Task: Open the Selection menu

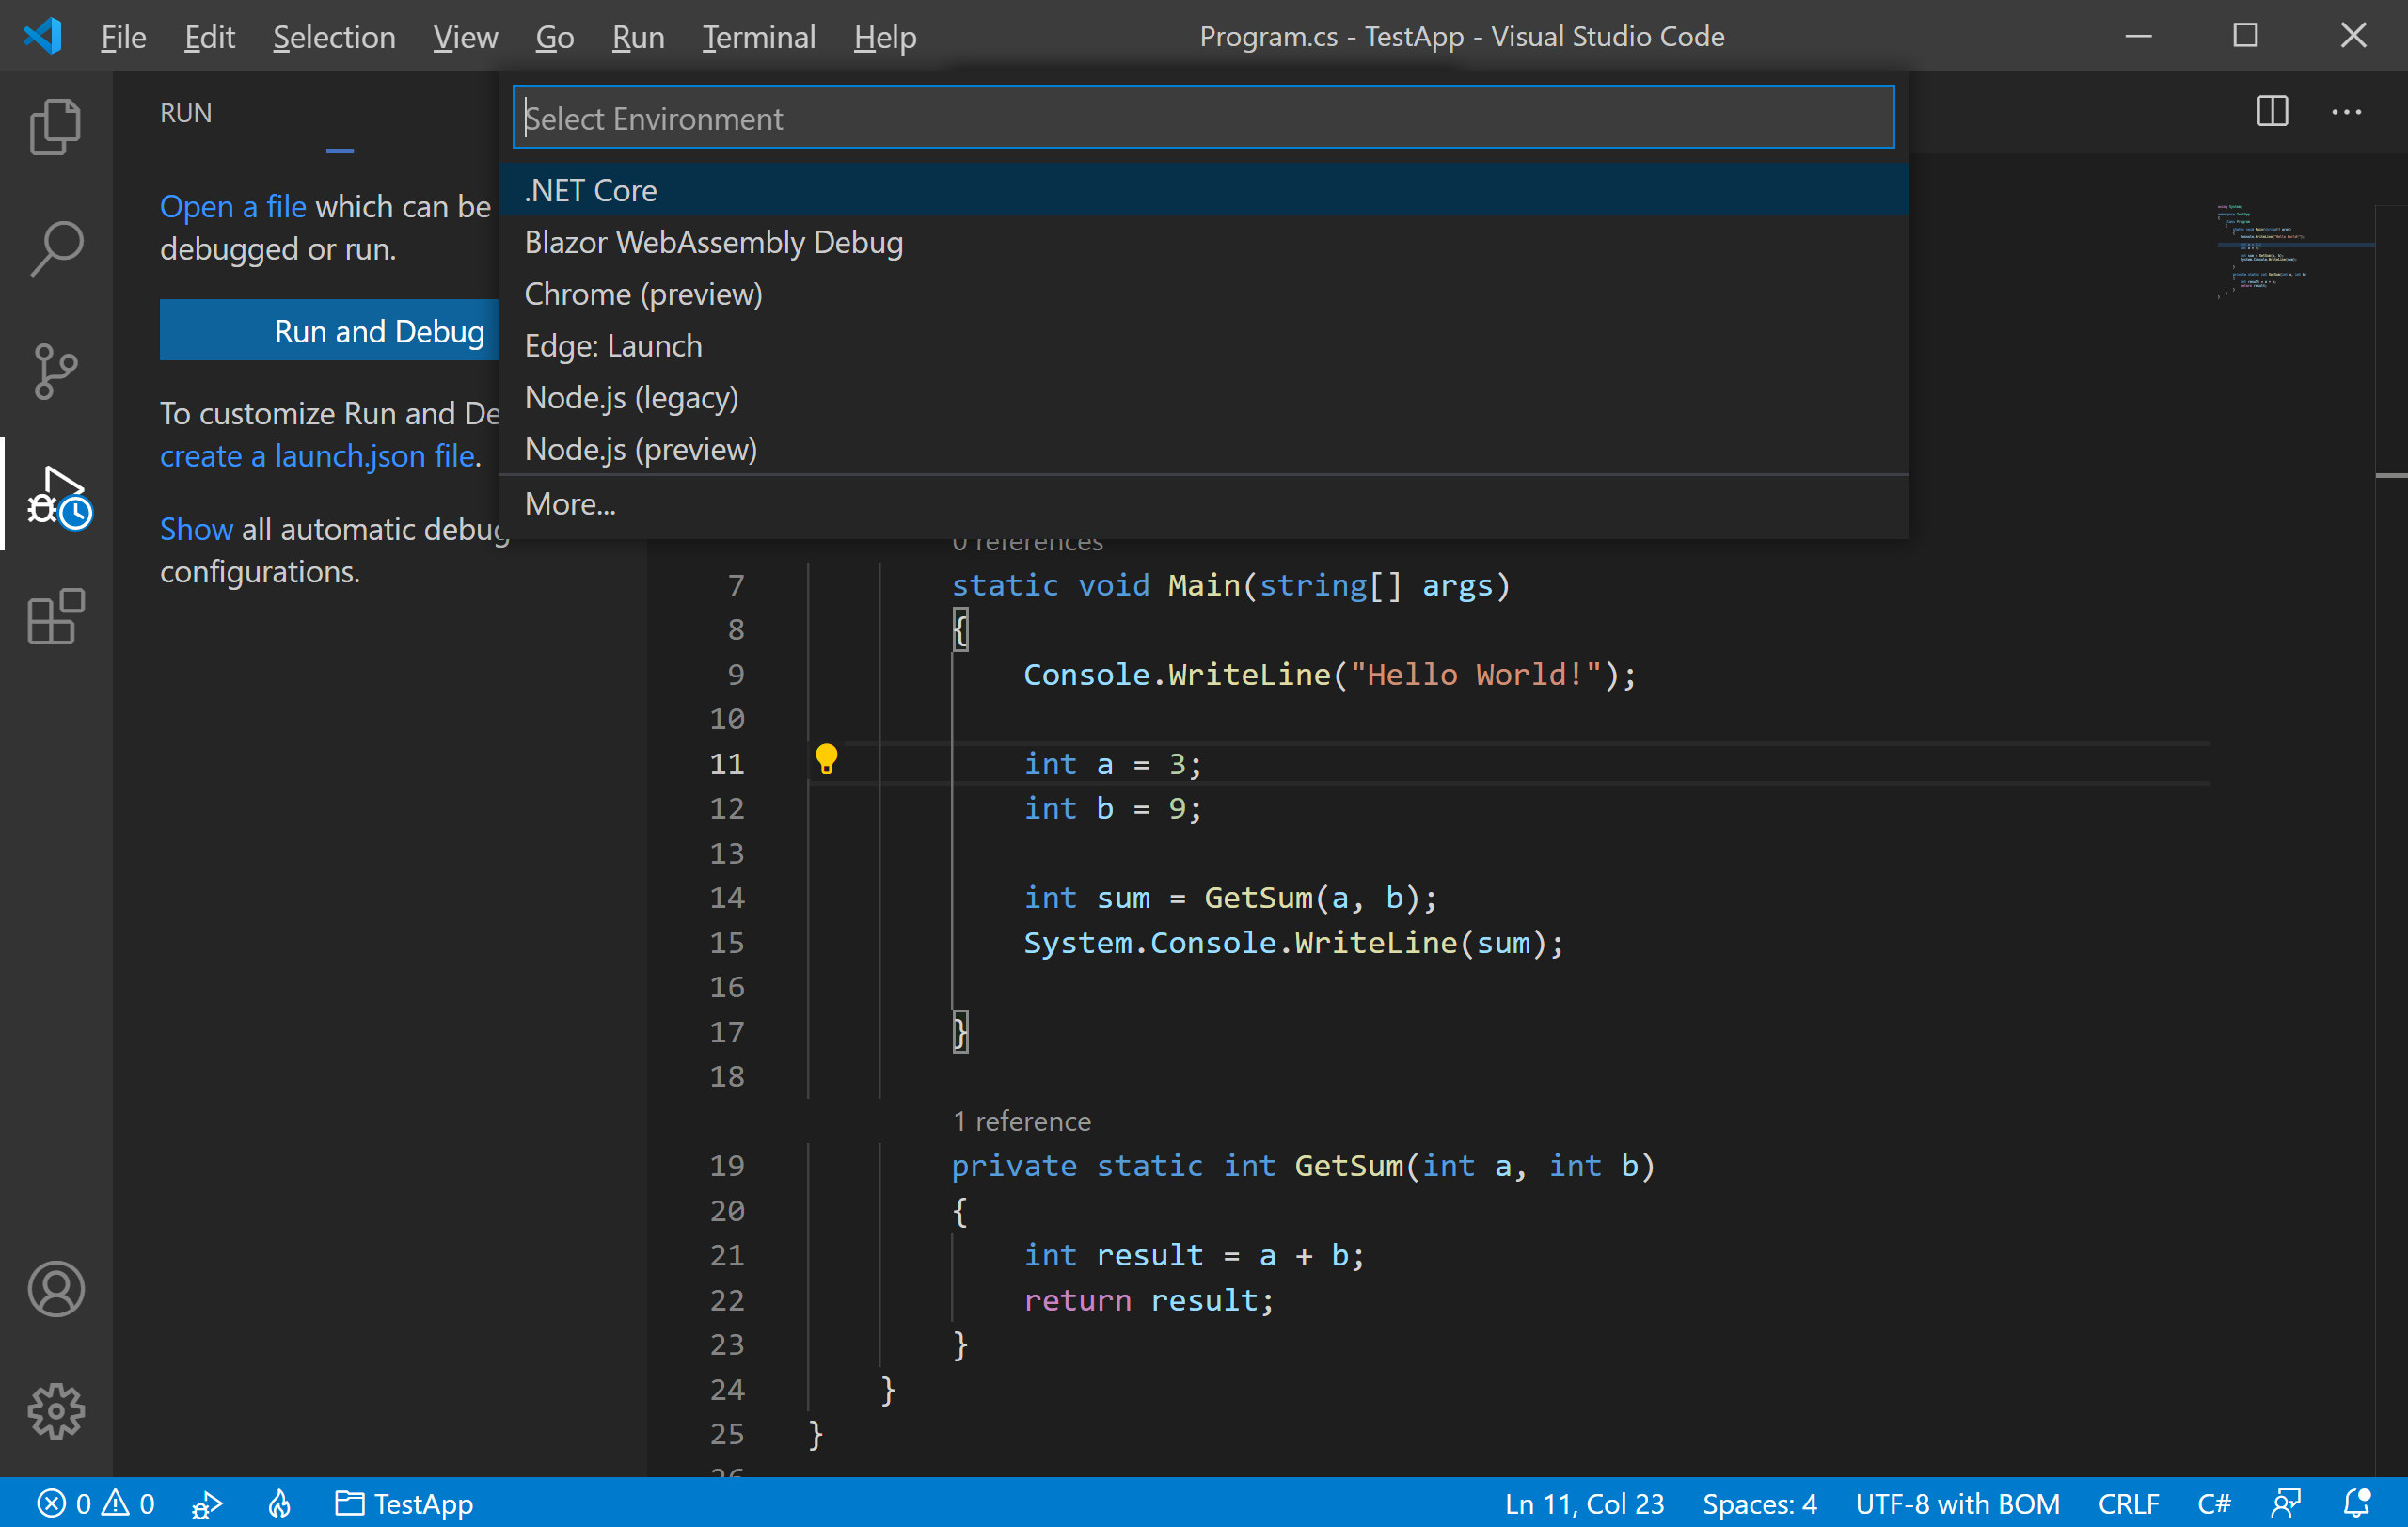Action: pyautogui.click(x=334, y=37)
